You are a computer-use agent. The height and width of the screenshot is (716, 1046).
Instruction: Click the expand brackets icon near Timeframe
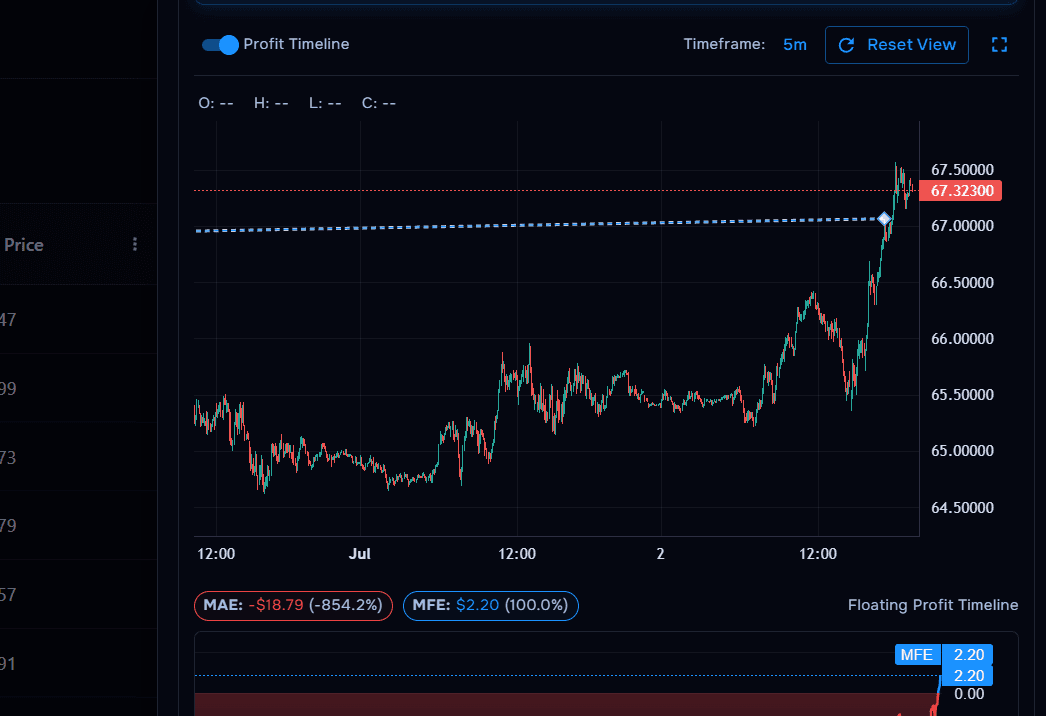tap(999, 44)
